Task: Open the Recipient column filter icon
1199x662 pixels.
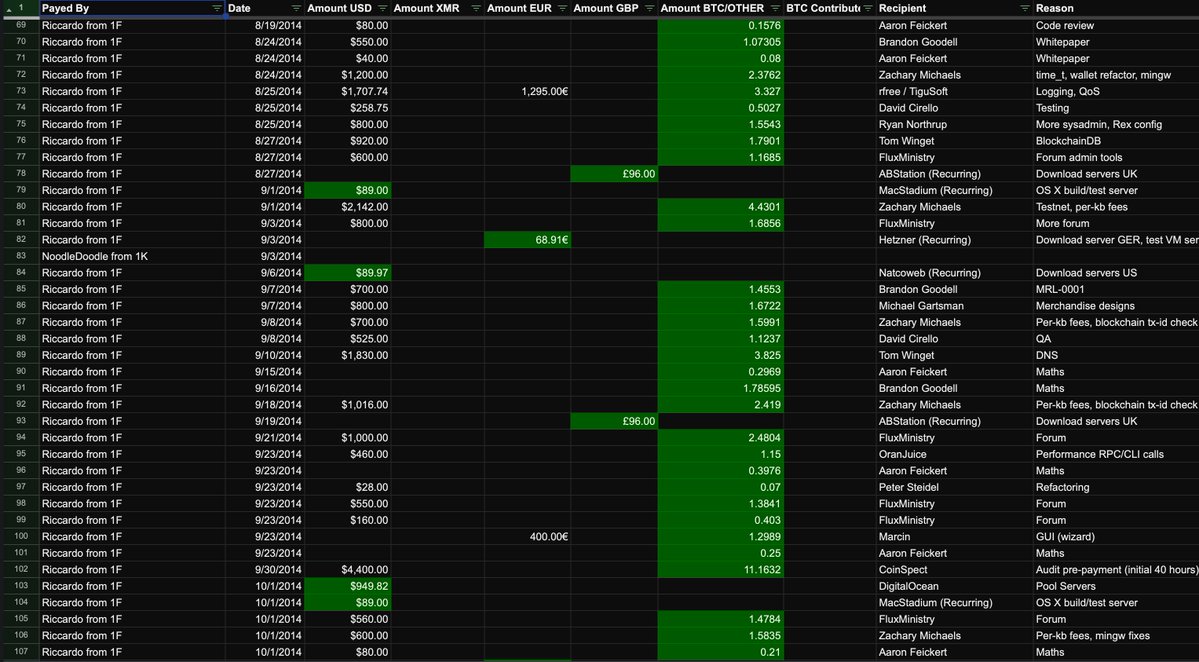Action: 1025,8
